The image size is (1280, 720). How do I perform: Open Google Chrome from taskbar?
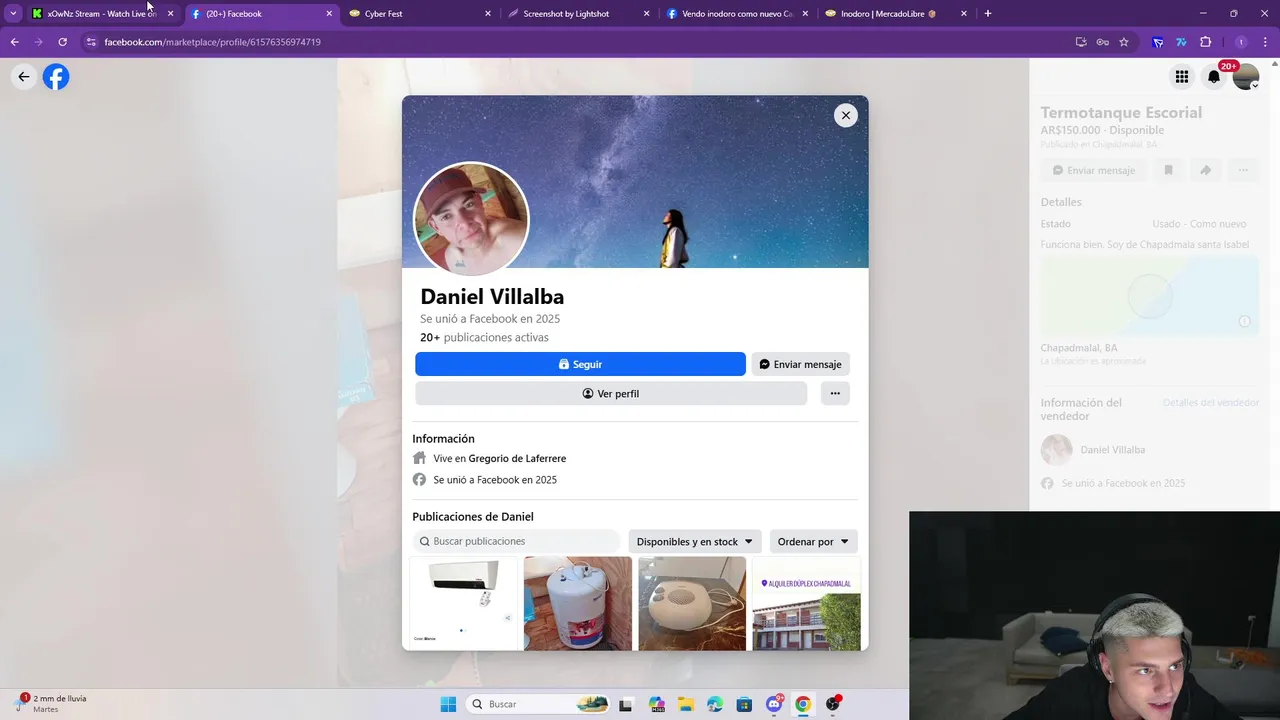pyautogui.click(x=803, y=704)
